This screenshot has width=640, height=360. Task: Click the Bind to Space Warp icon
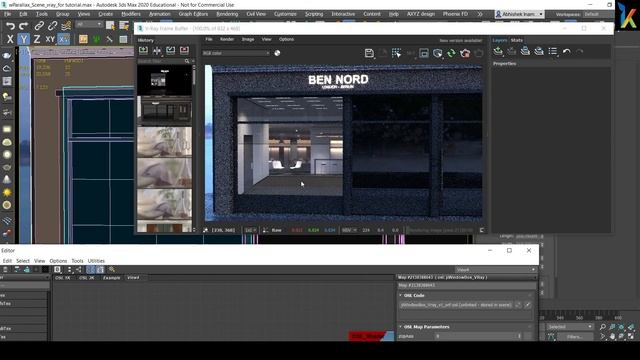click(66, 26)
